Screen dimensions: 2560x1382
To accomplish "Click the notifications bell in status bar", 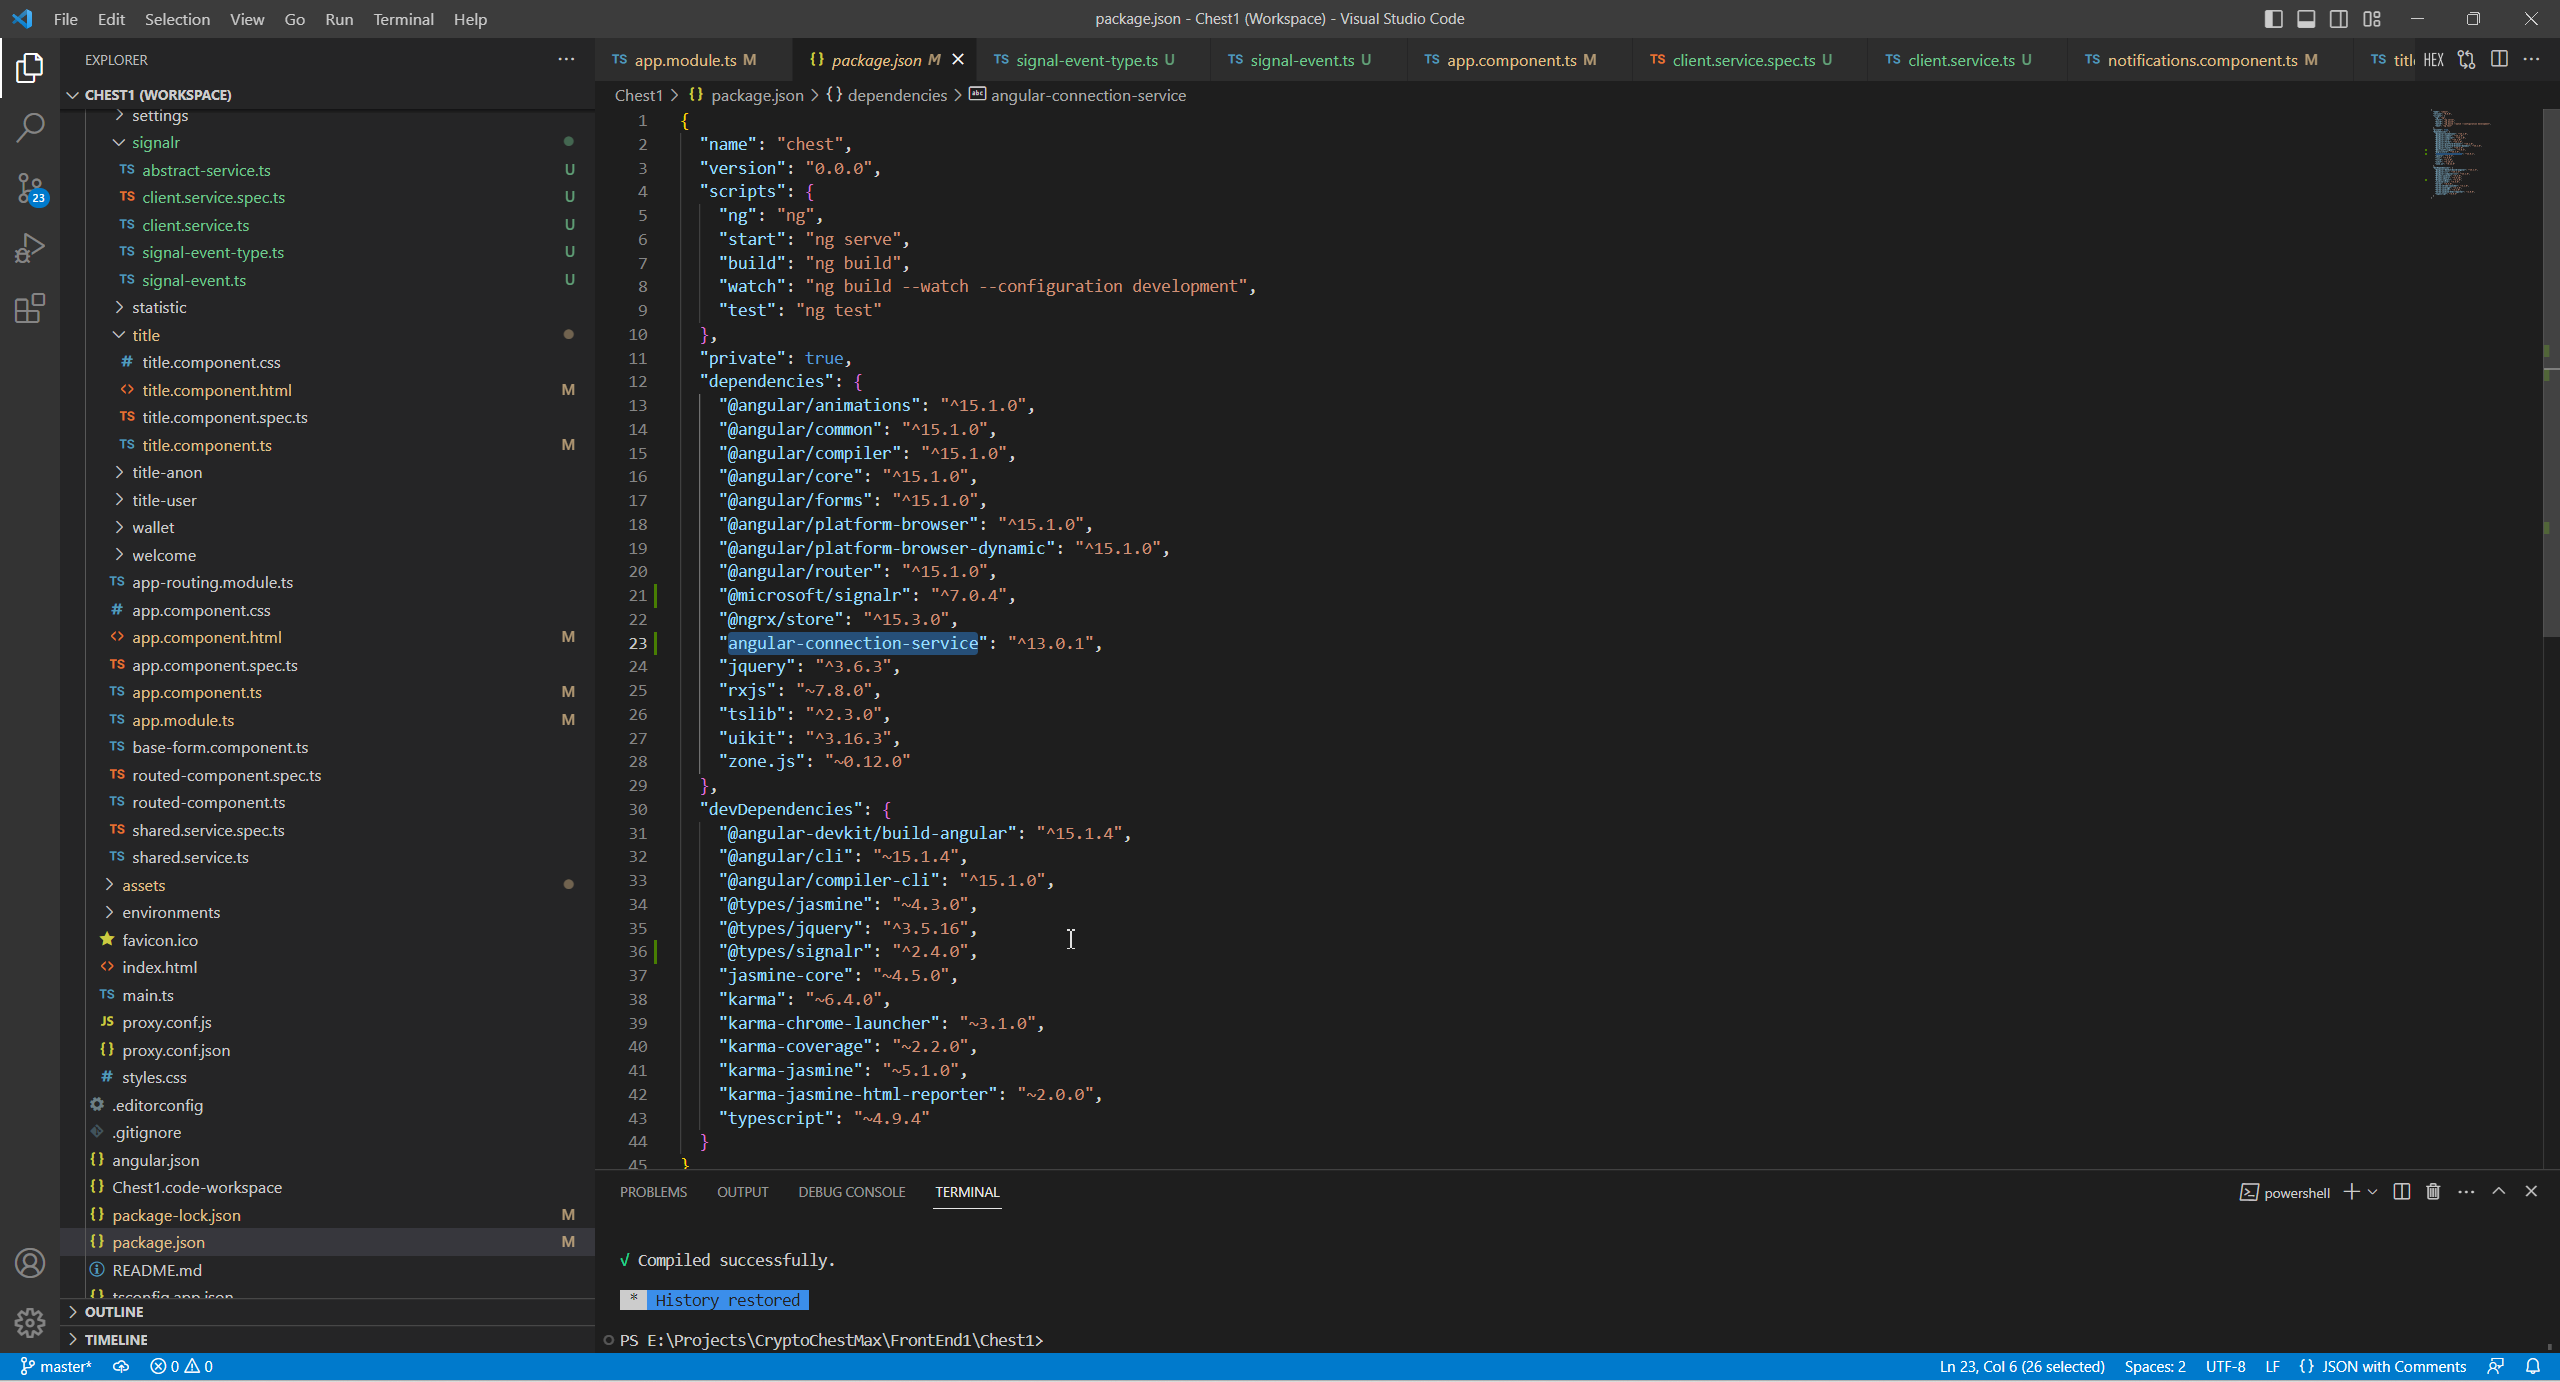I will click(x=2533, y=1366).
